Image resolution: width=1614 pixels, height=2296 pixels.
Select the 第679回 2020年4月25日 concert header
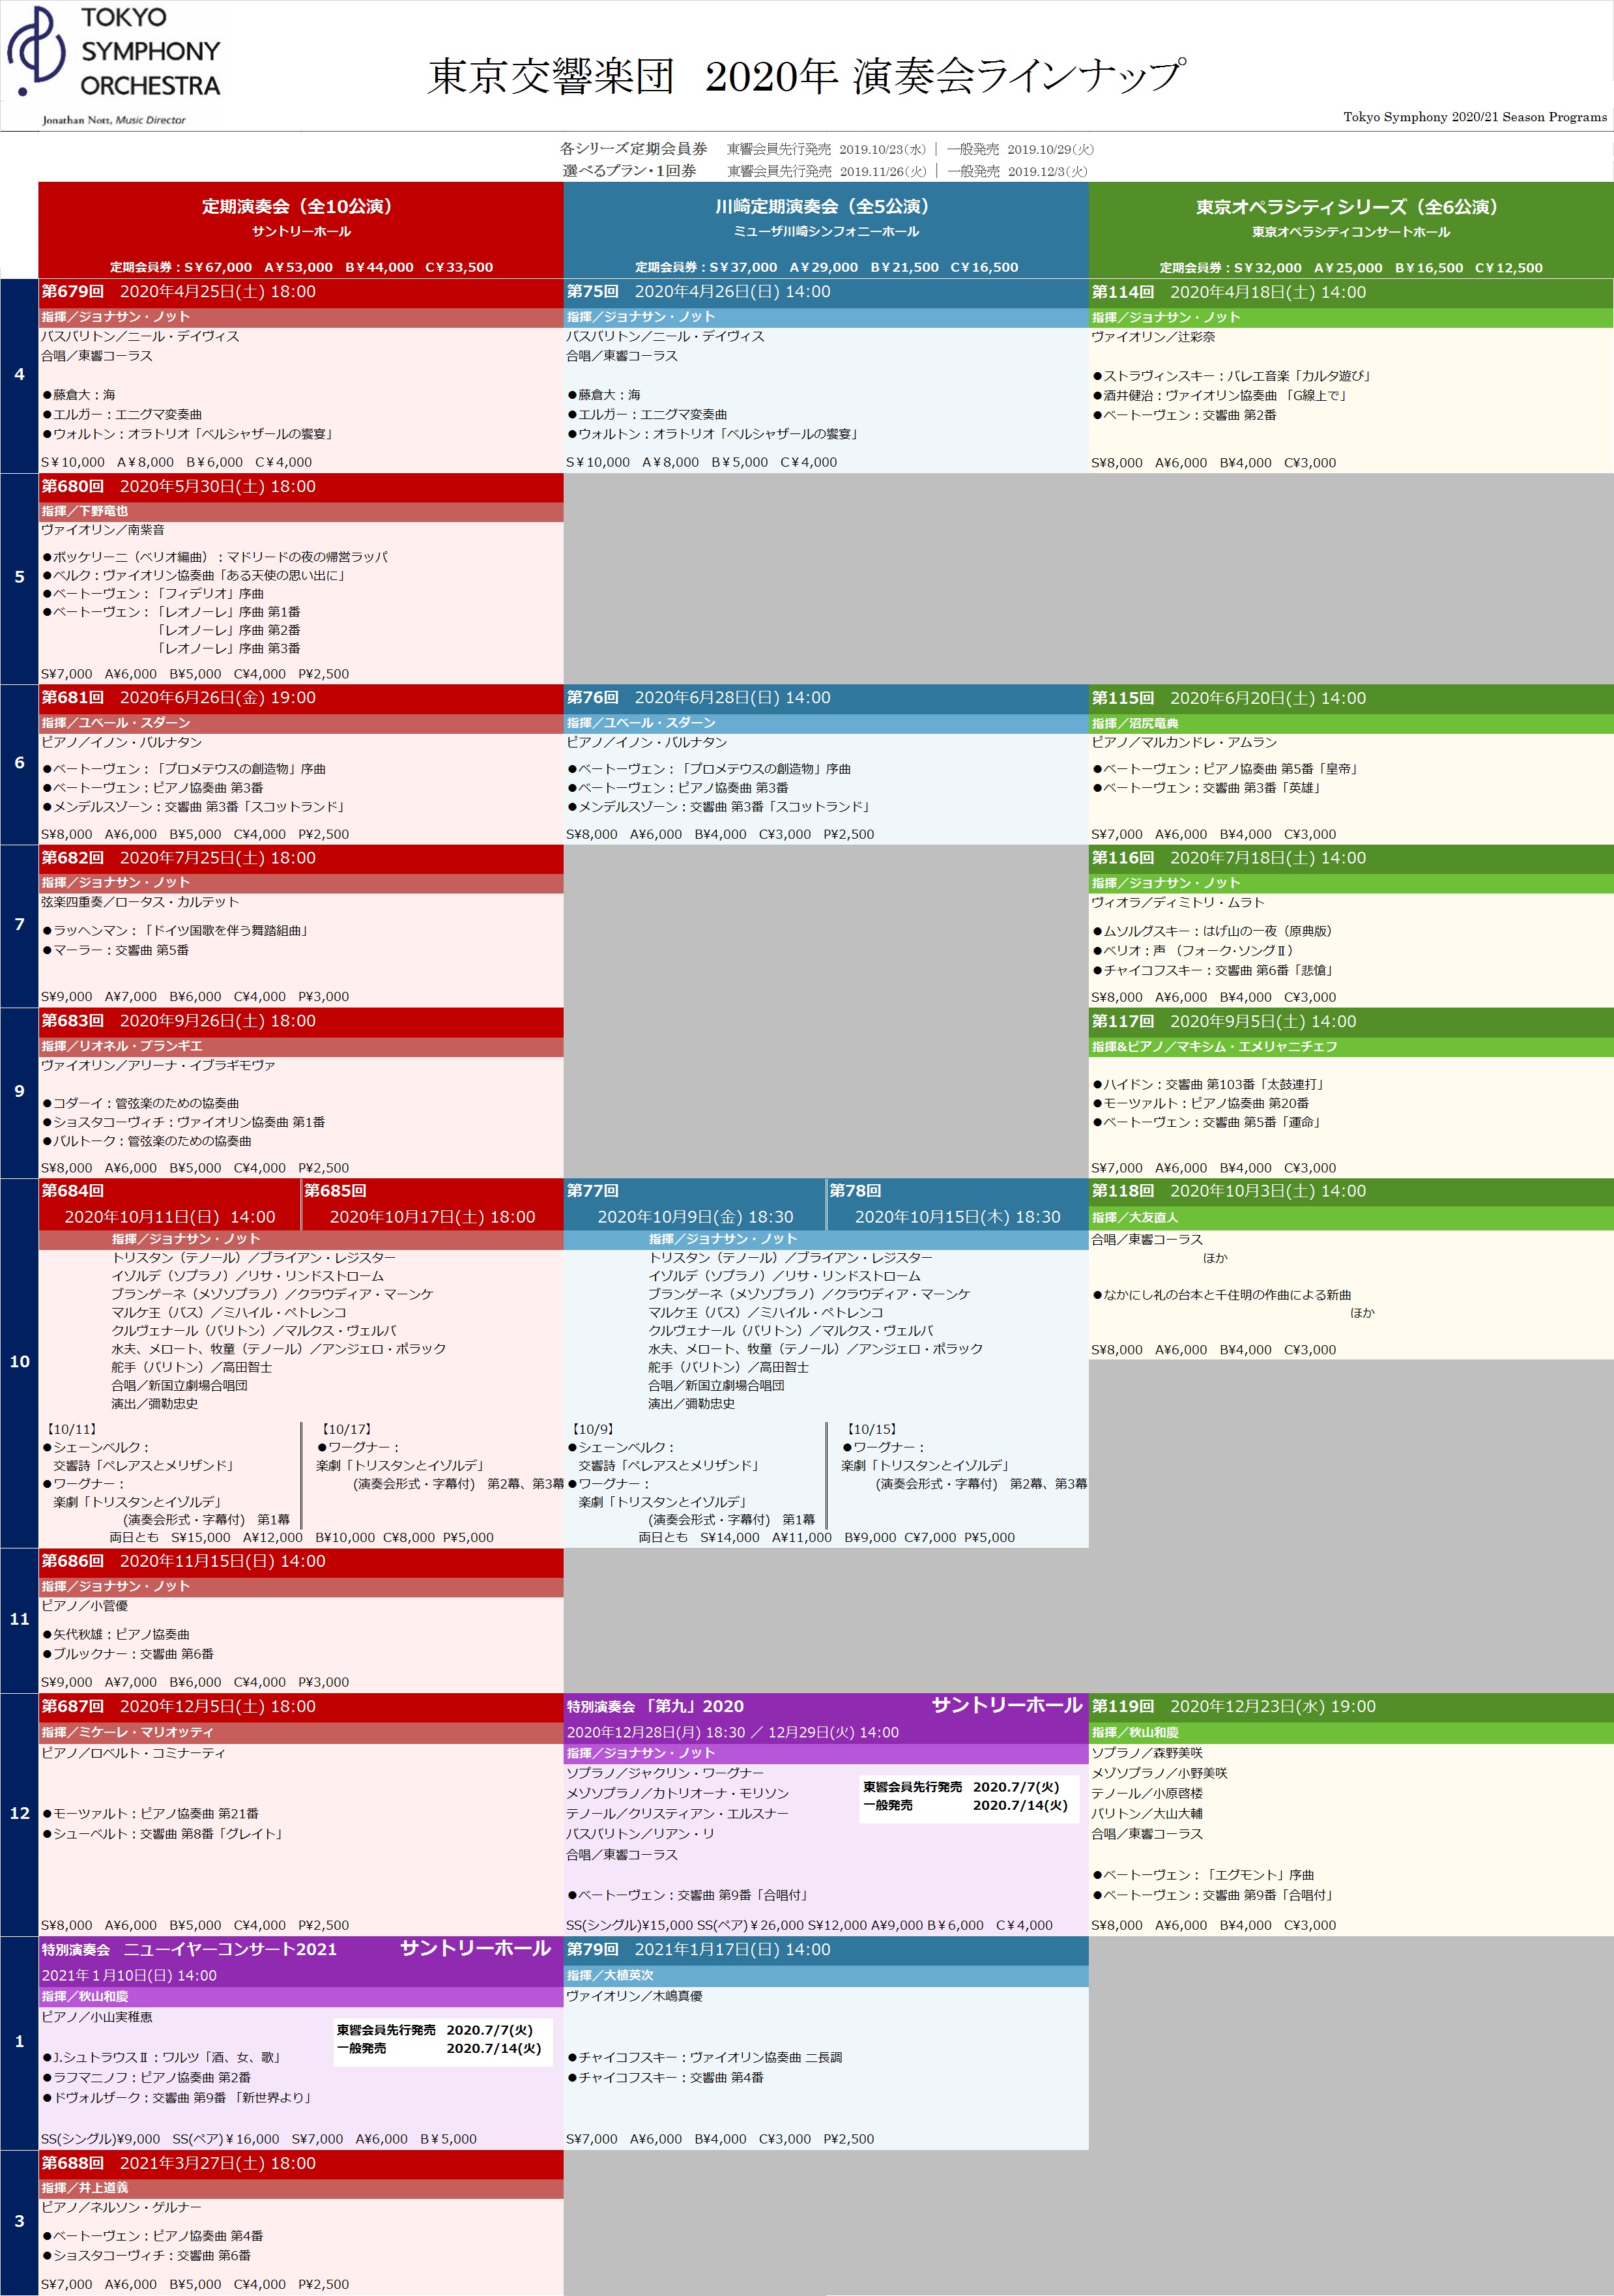[x=301, y=292]
